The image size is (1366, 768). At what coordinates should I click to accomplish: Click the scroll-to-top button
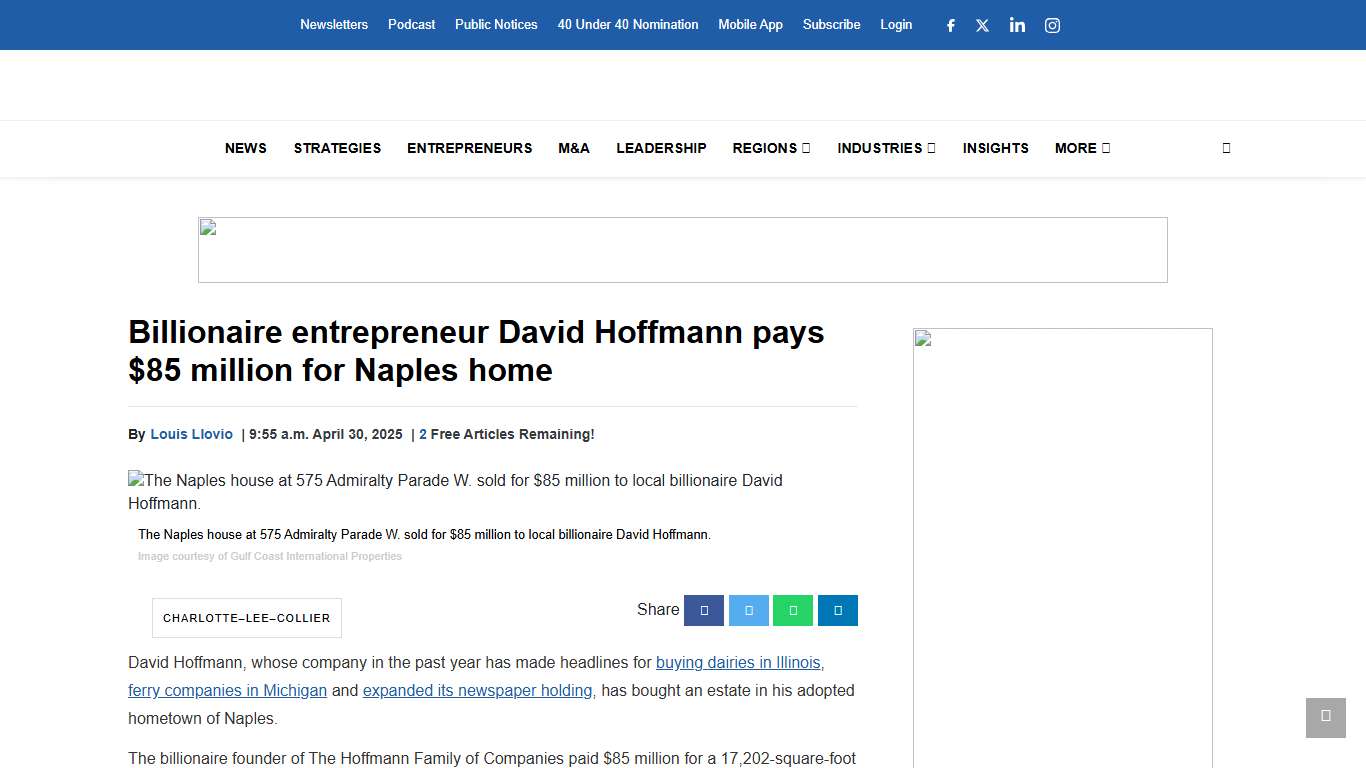tap(1325, 718)
